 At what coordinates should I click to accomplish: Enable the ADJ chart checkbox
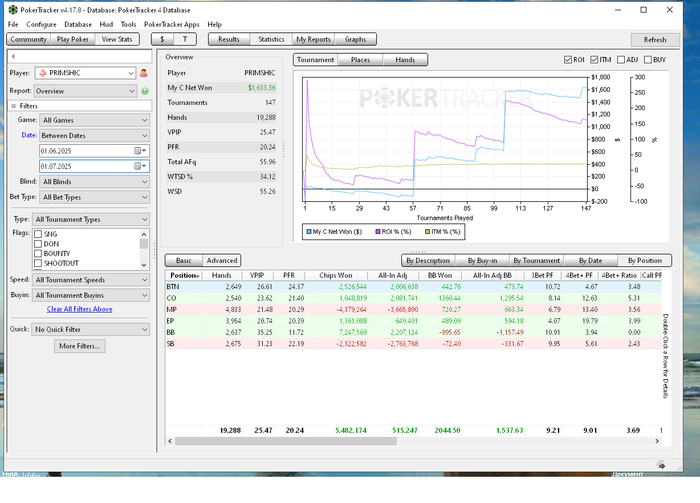[x=621, y=60]
